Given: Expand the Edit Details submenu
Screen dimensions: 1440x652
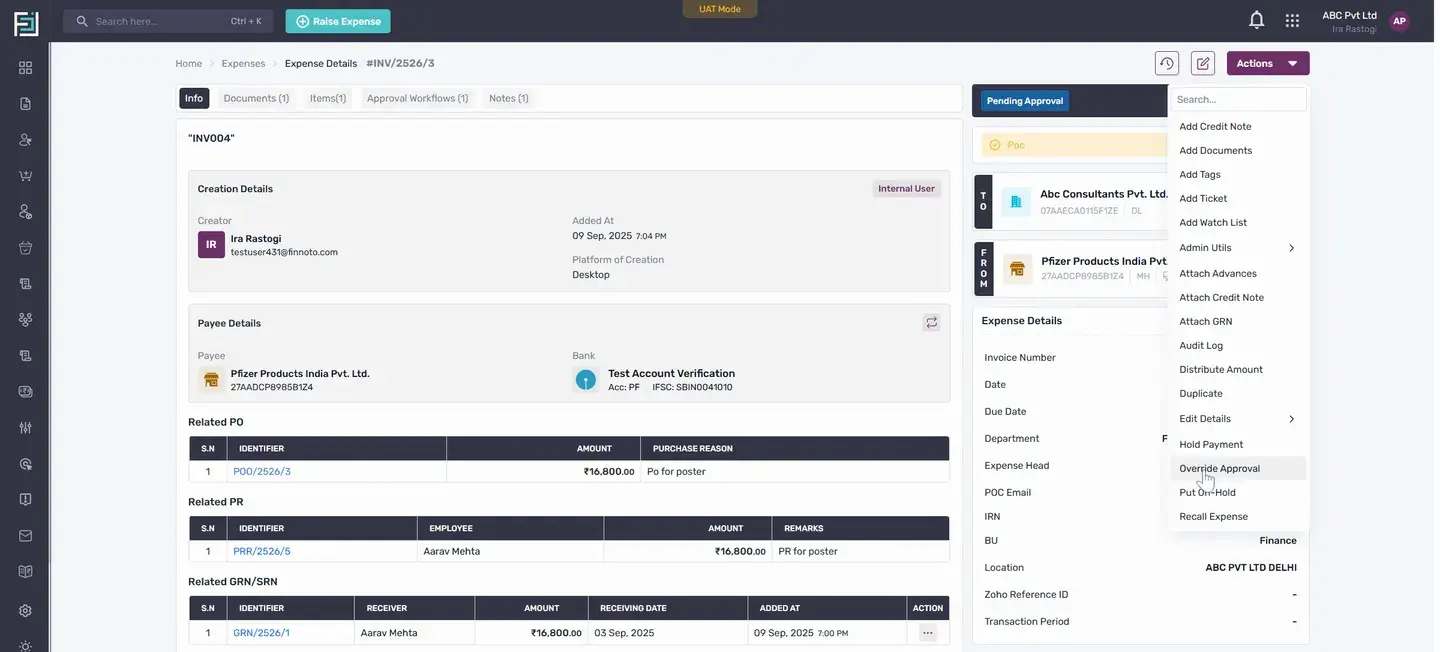Looking at the screenshot, I should pyautogui.click(x=1238, y=419).
